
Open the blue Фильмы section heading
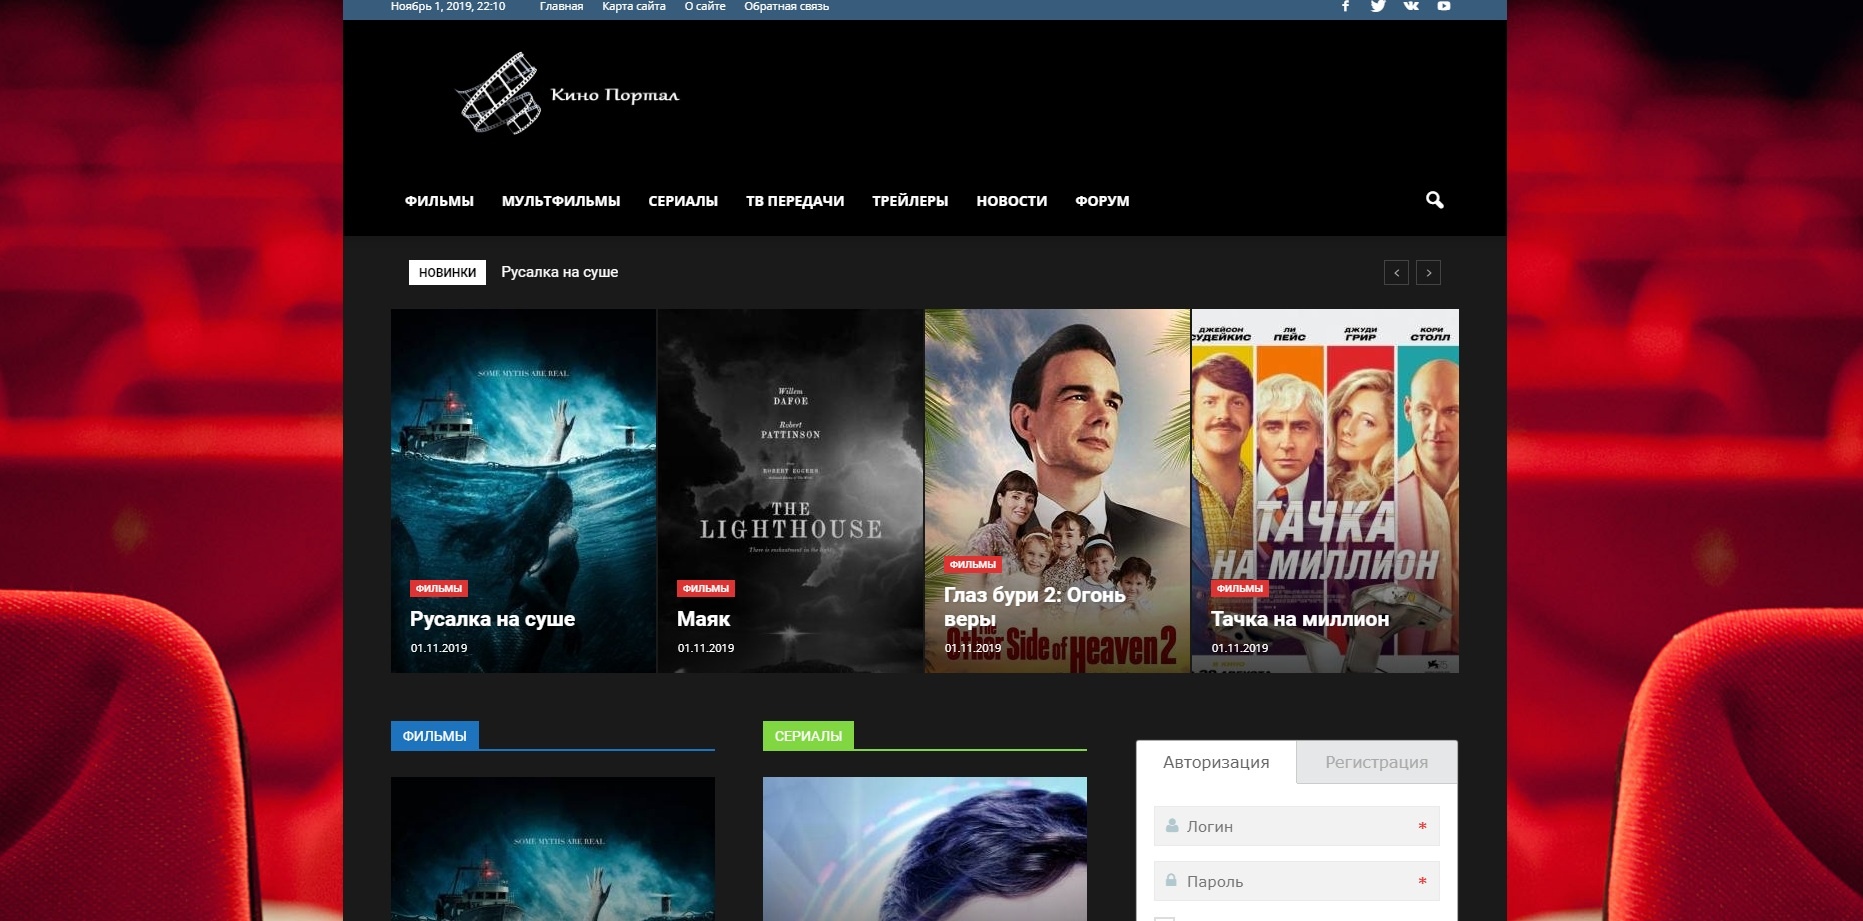(x=435, y=736)
